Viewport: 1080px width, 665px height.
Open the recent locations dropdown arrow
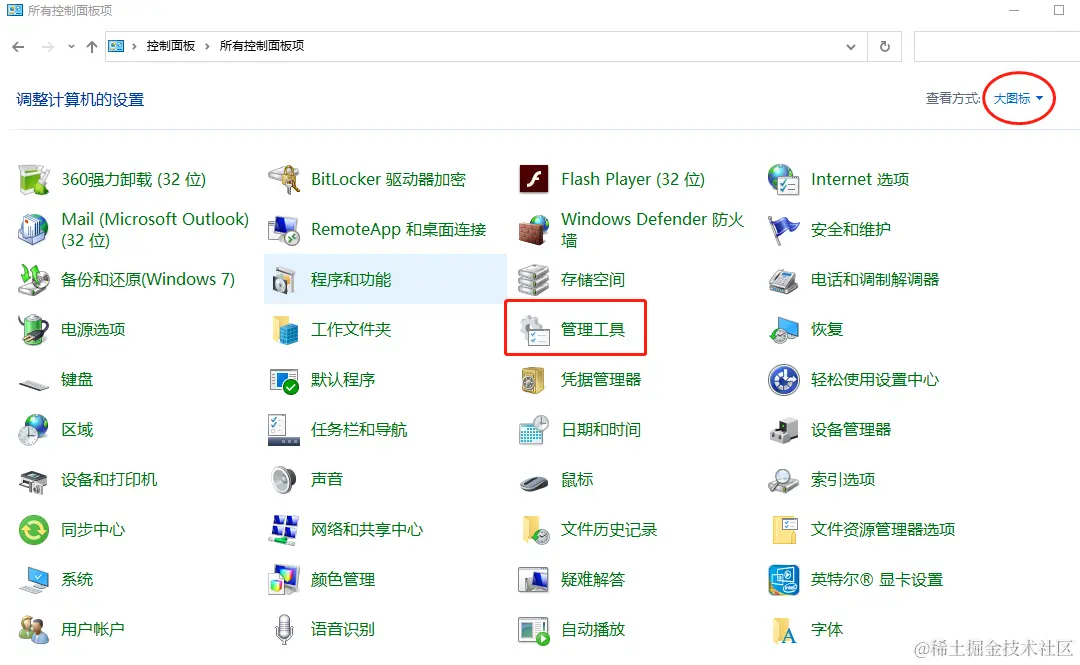(x=71, y=47)
